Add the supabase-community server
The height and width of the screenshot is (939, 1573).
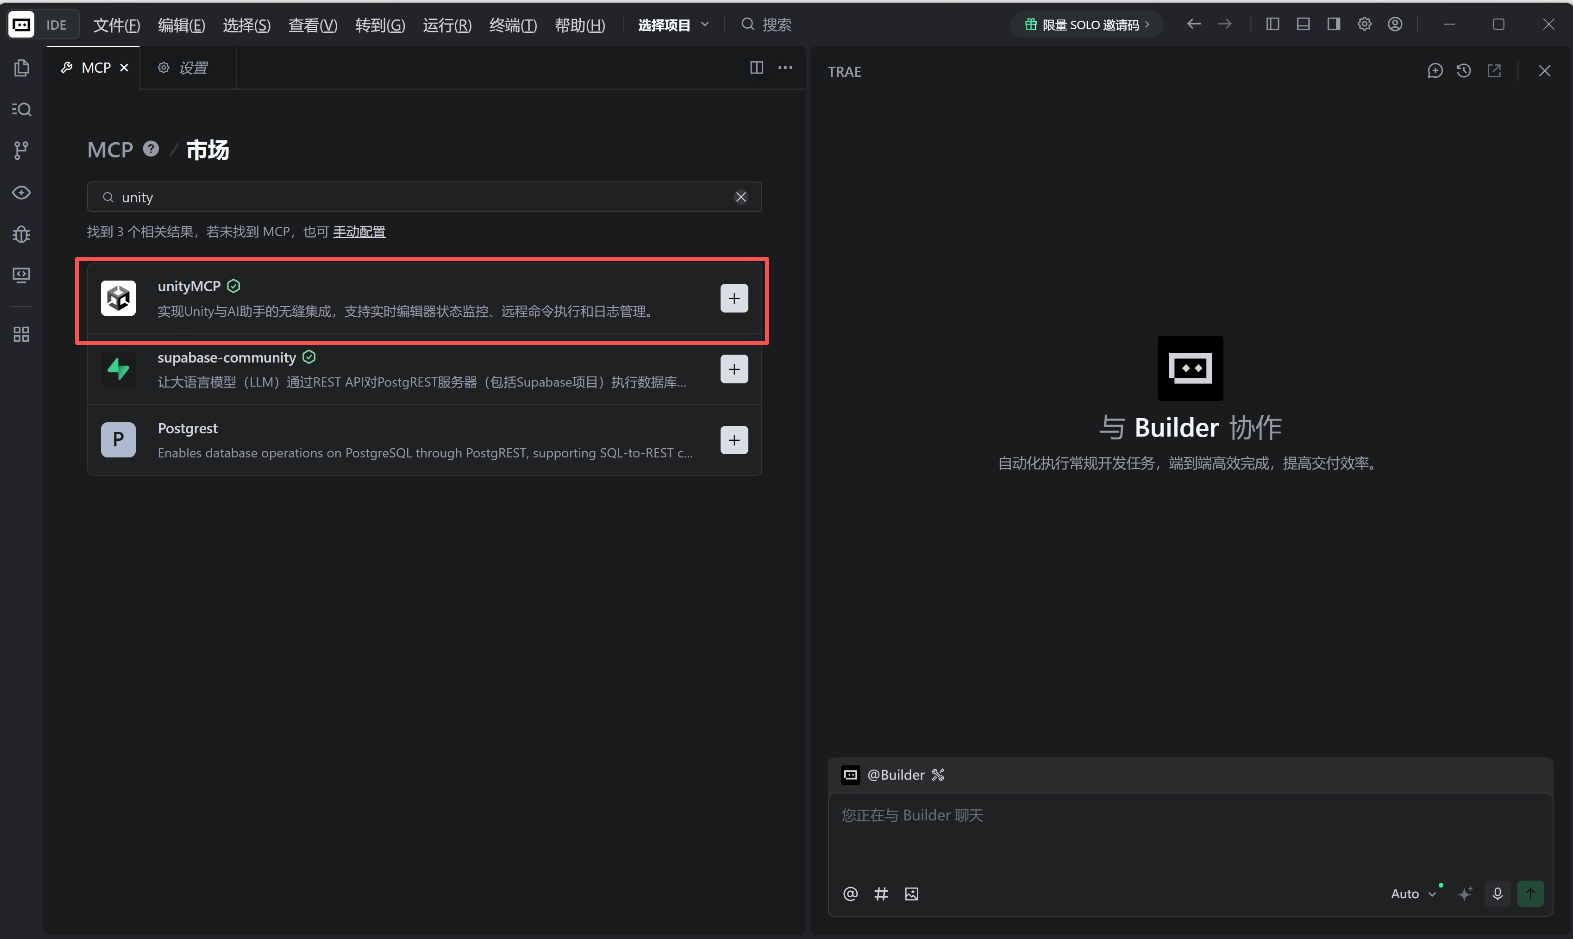(x=734, y=369)
